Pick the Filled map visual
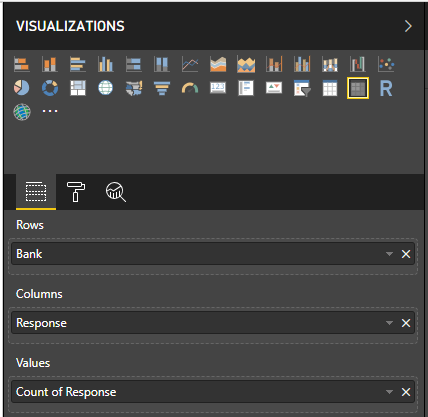This screenshot has height=417, width=428. [134, 88]
